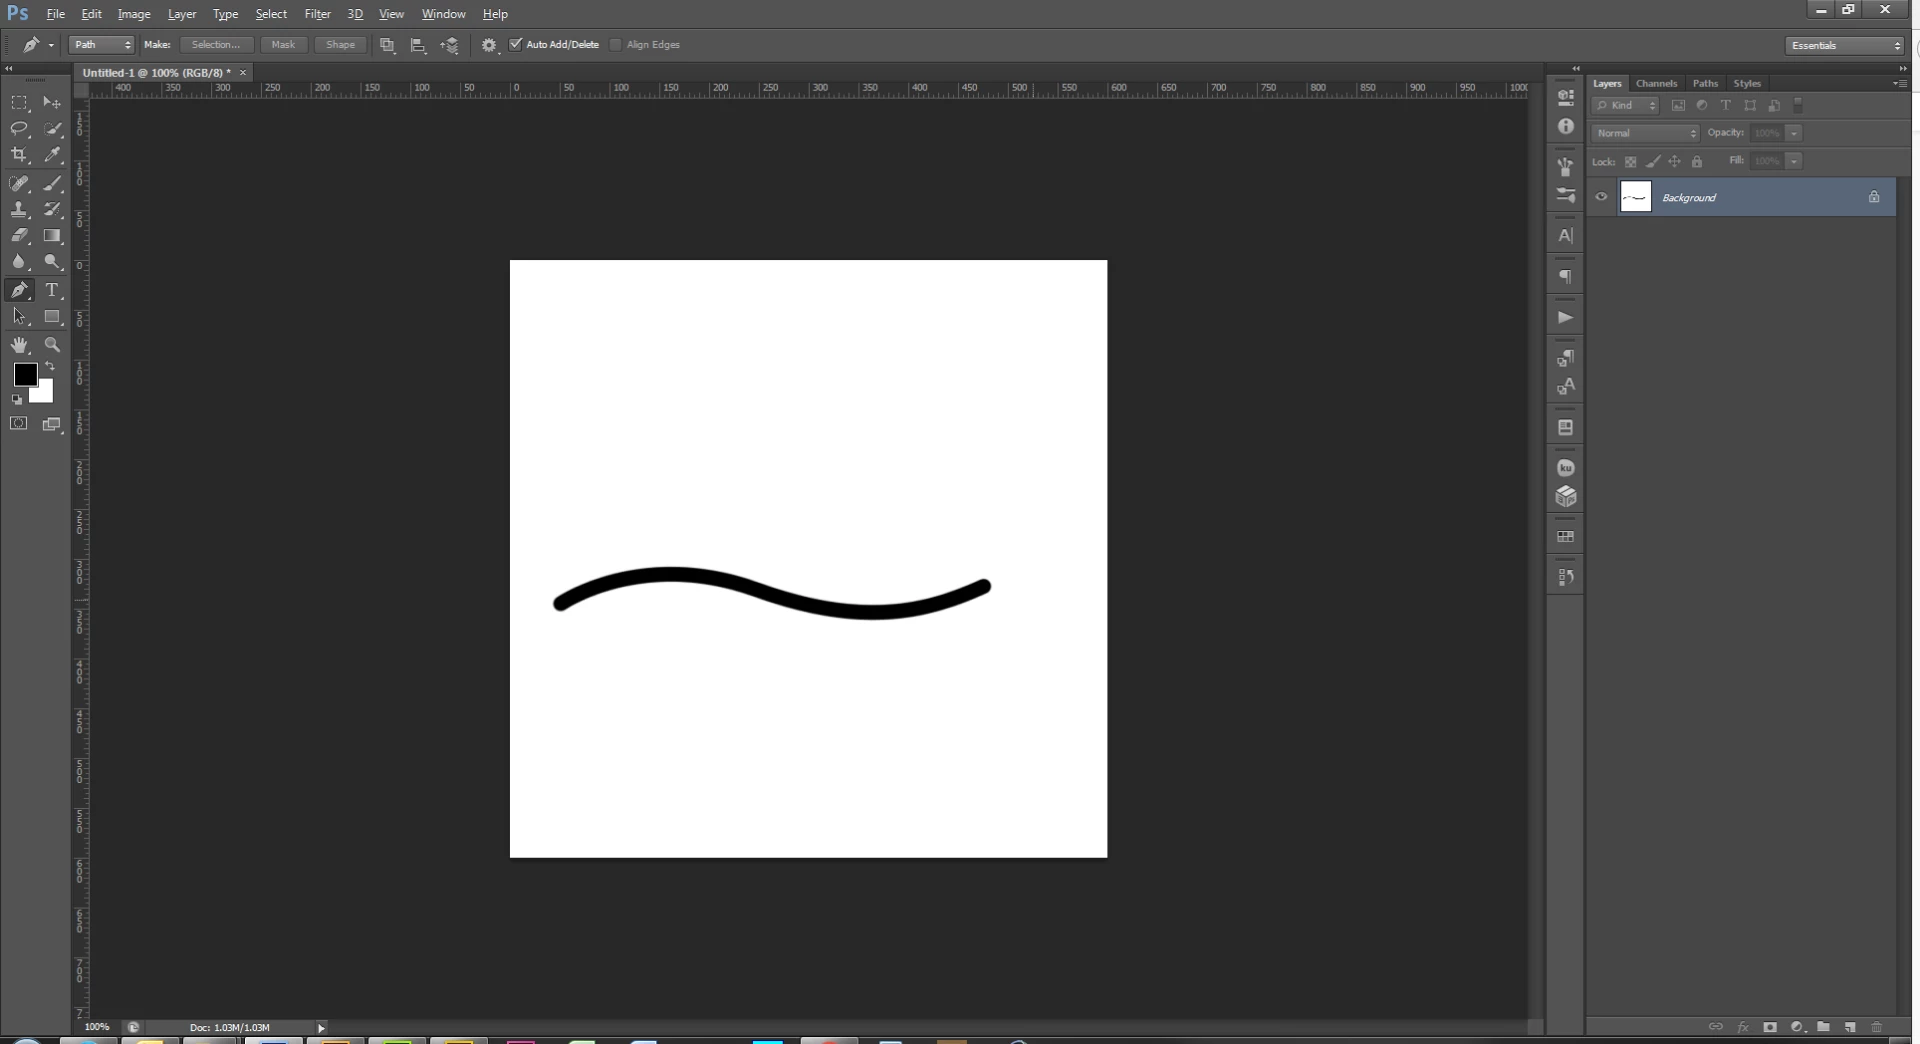Open the layer Kind filter dropdown
Screen dimensions: 1920x1044
coord(1626,105)
